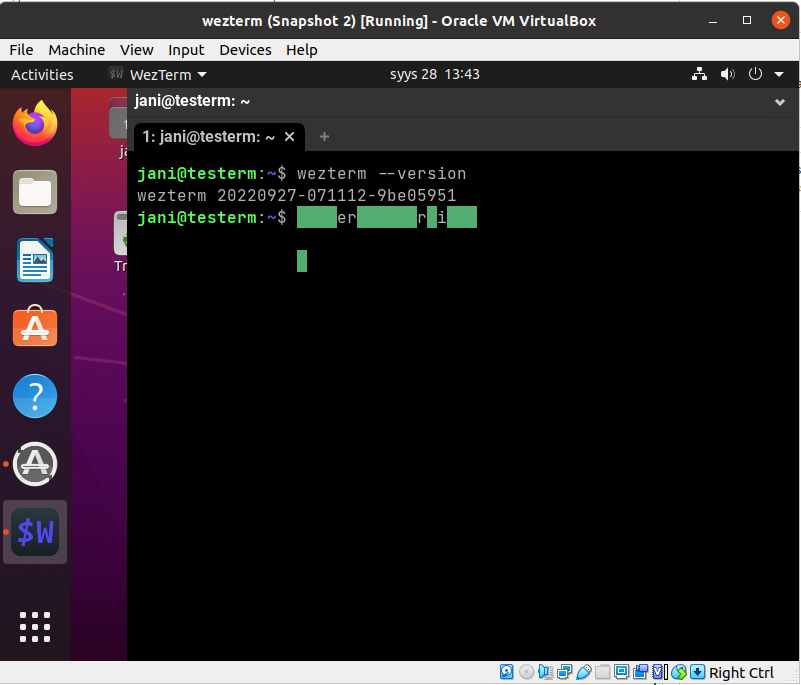Open Software Updater in the dock

pos(35,464)
